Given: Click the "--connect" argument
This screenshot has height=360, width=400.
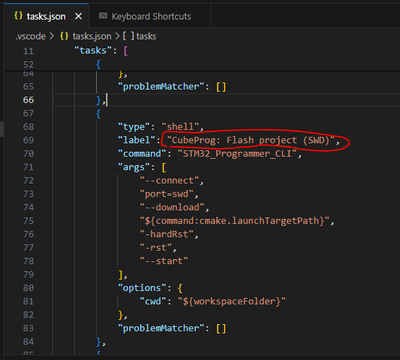Looking at the screenshot, I should [x=169, y=181].
